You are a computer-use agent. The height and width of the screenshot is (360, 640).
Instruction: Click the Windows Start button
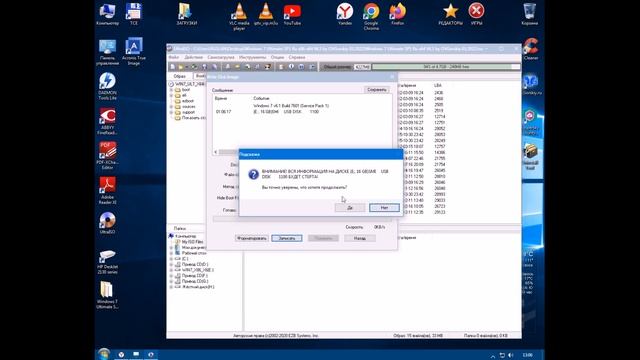(x=104, y=354)
